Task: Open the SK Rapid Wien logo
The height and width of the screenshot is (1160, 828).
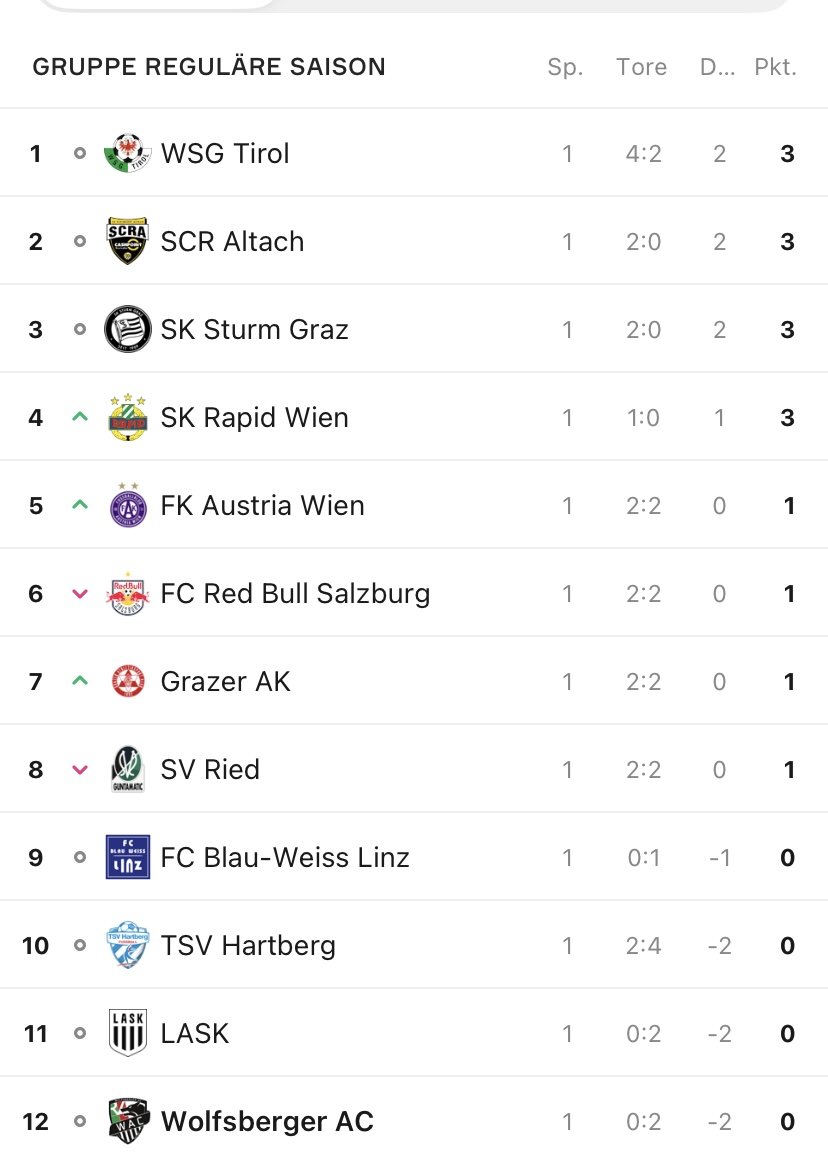Action: point(128,417)
